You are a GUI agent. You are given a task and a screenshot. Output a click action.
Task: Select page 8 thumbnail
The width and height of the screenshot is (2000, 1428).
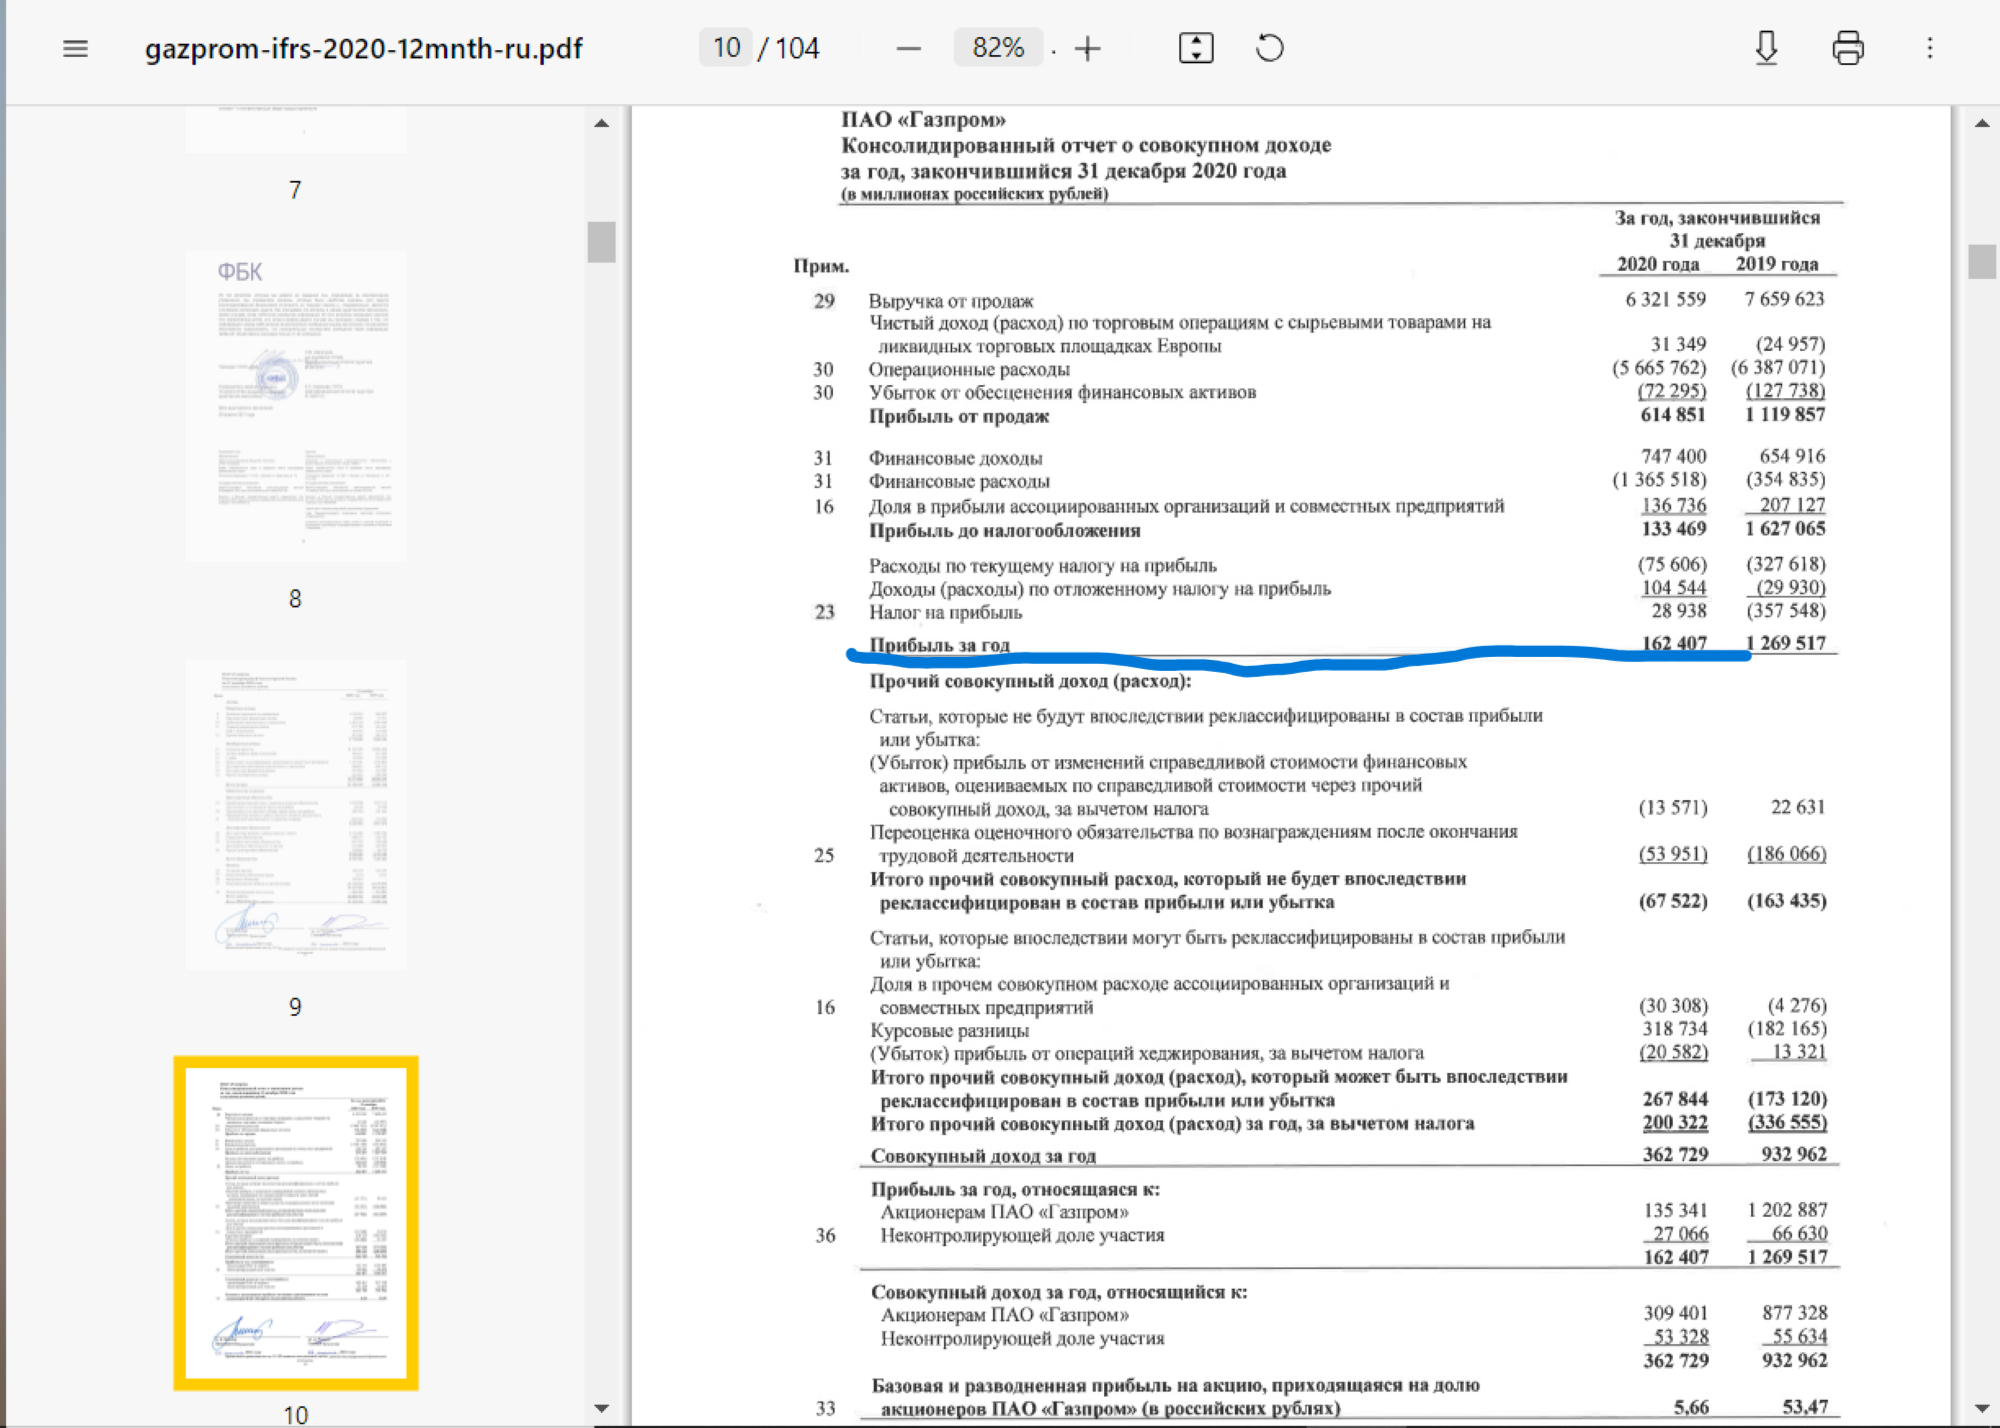295,406
